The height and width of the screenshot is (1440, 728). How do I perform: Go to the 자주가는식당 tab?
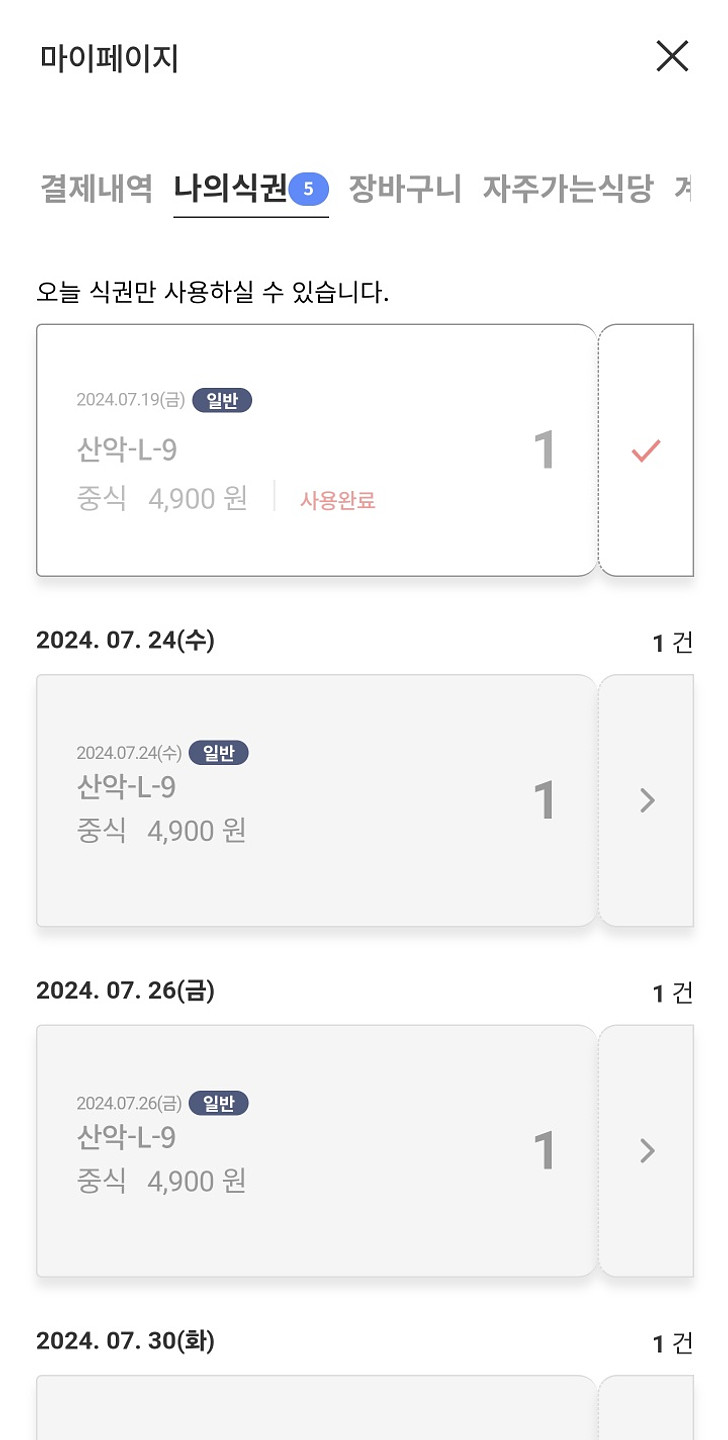click(567, 188)
